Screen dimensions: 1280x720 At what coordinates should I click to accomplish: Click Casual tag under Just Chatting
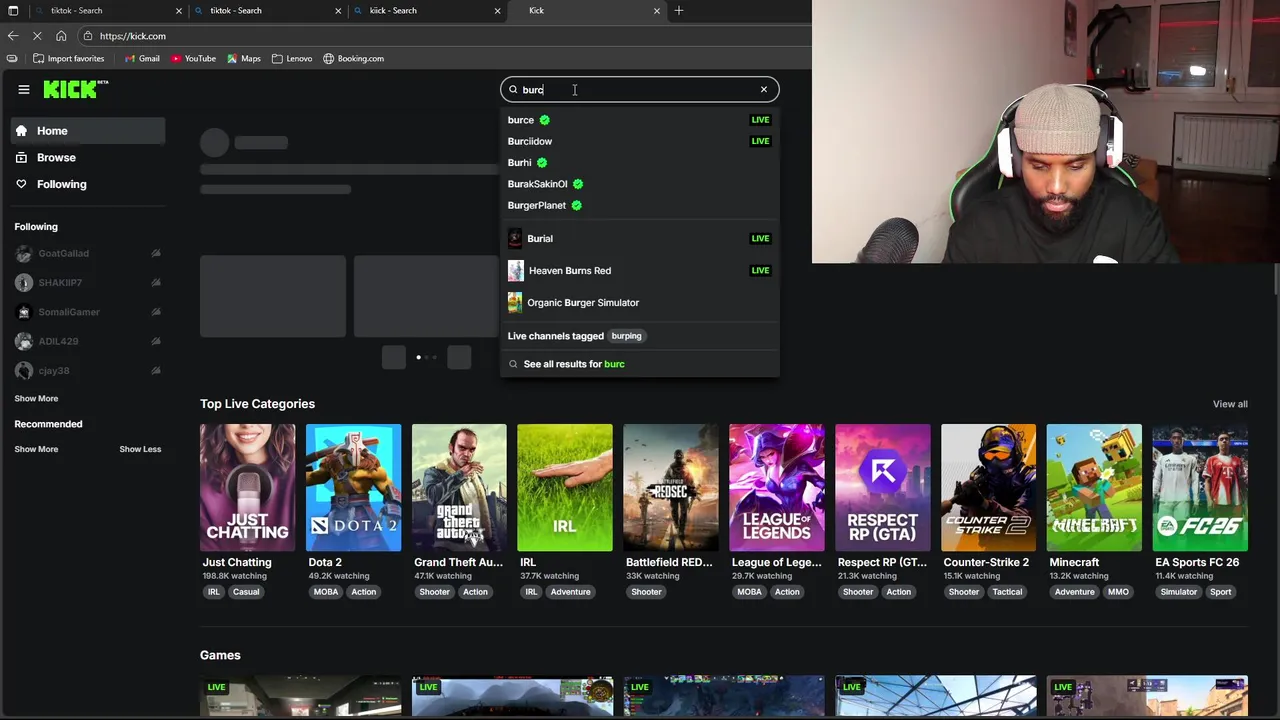tap(246, 592)
